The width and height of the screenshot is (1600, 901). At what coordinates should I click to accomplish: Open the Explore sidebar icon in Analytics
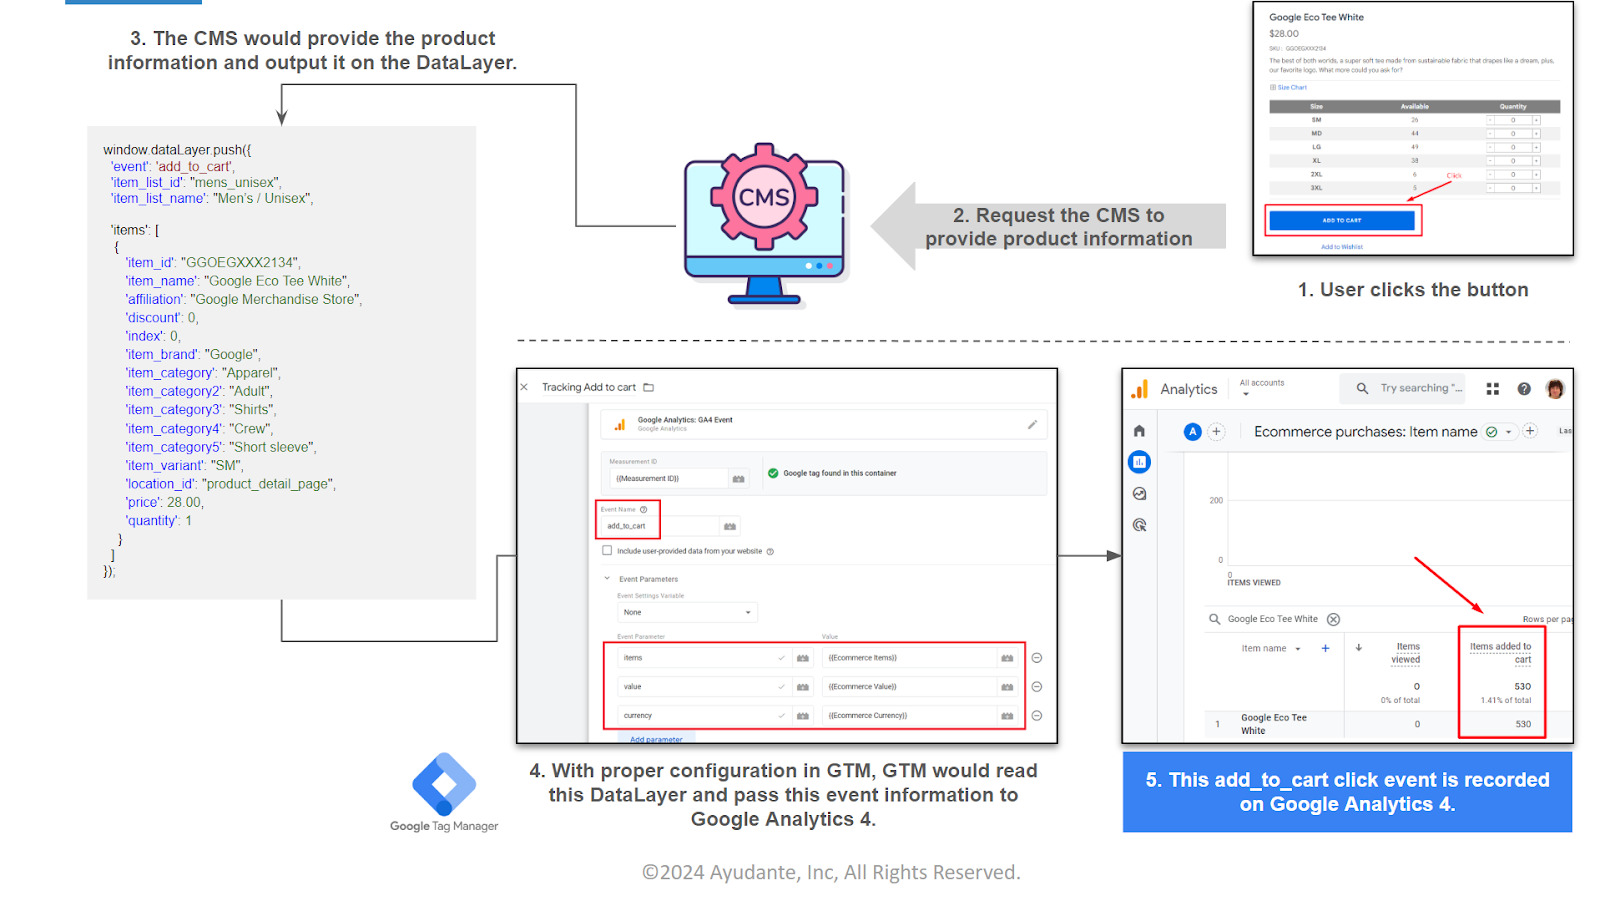[1139, 494]
